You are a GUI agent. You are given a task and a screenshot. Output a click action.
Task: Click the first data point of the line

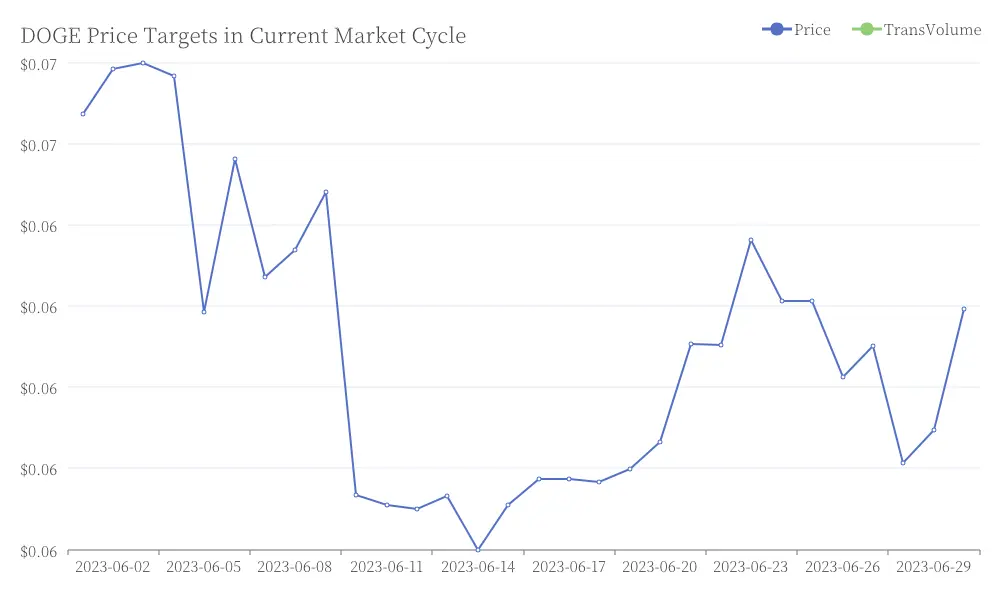point(83,114)
